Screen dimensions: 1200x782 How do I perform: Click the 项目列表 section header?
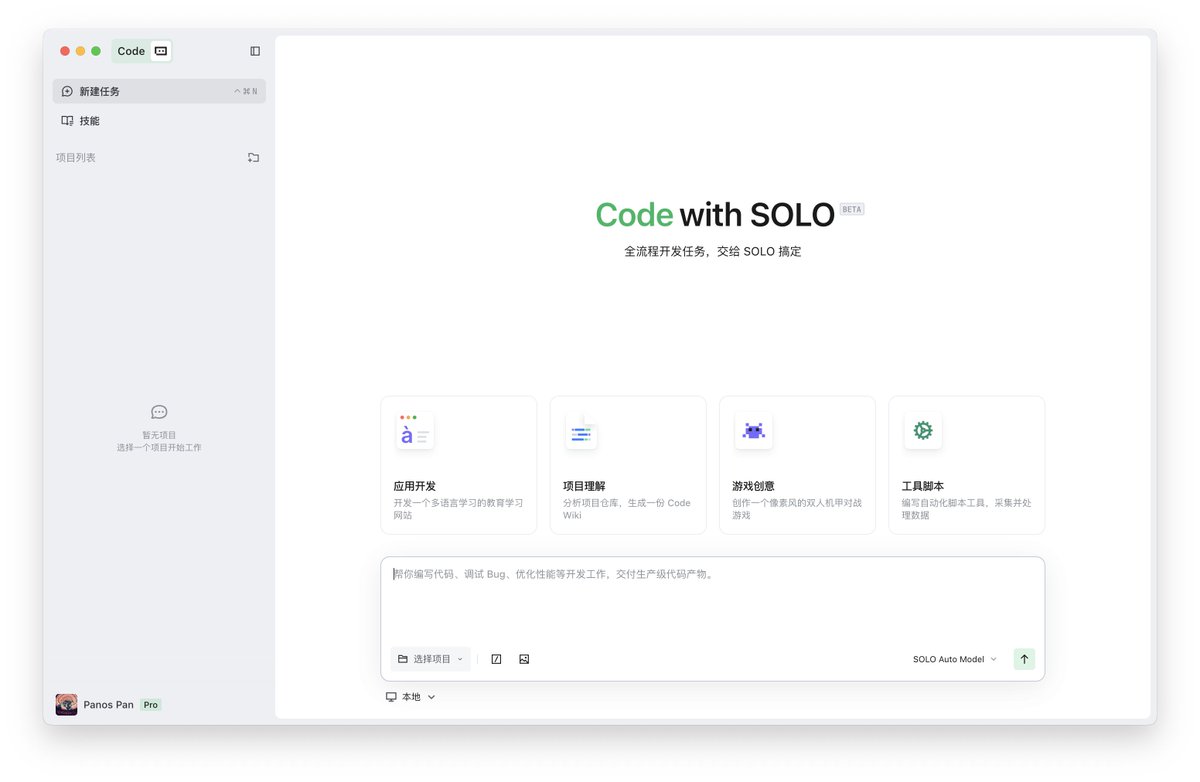[76, 158]
